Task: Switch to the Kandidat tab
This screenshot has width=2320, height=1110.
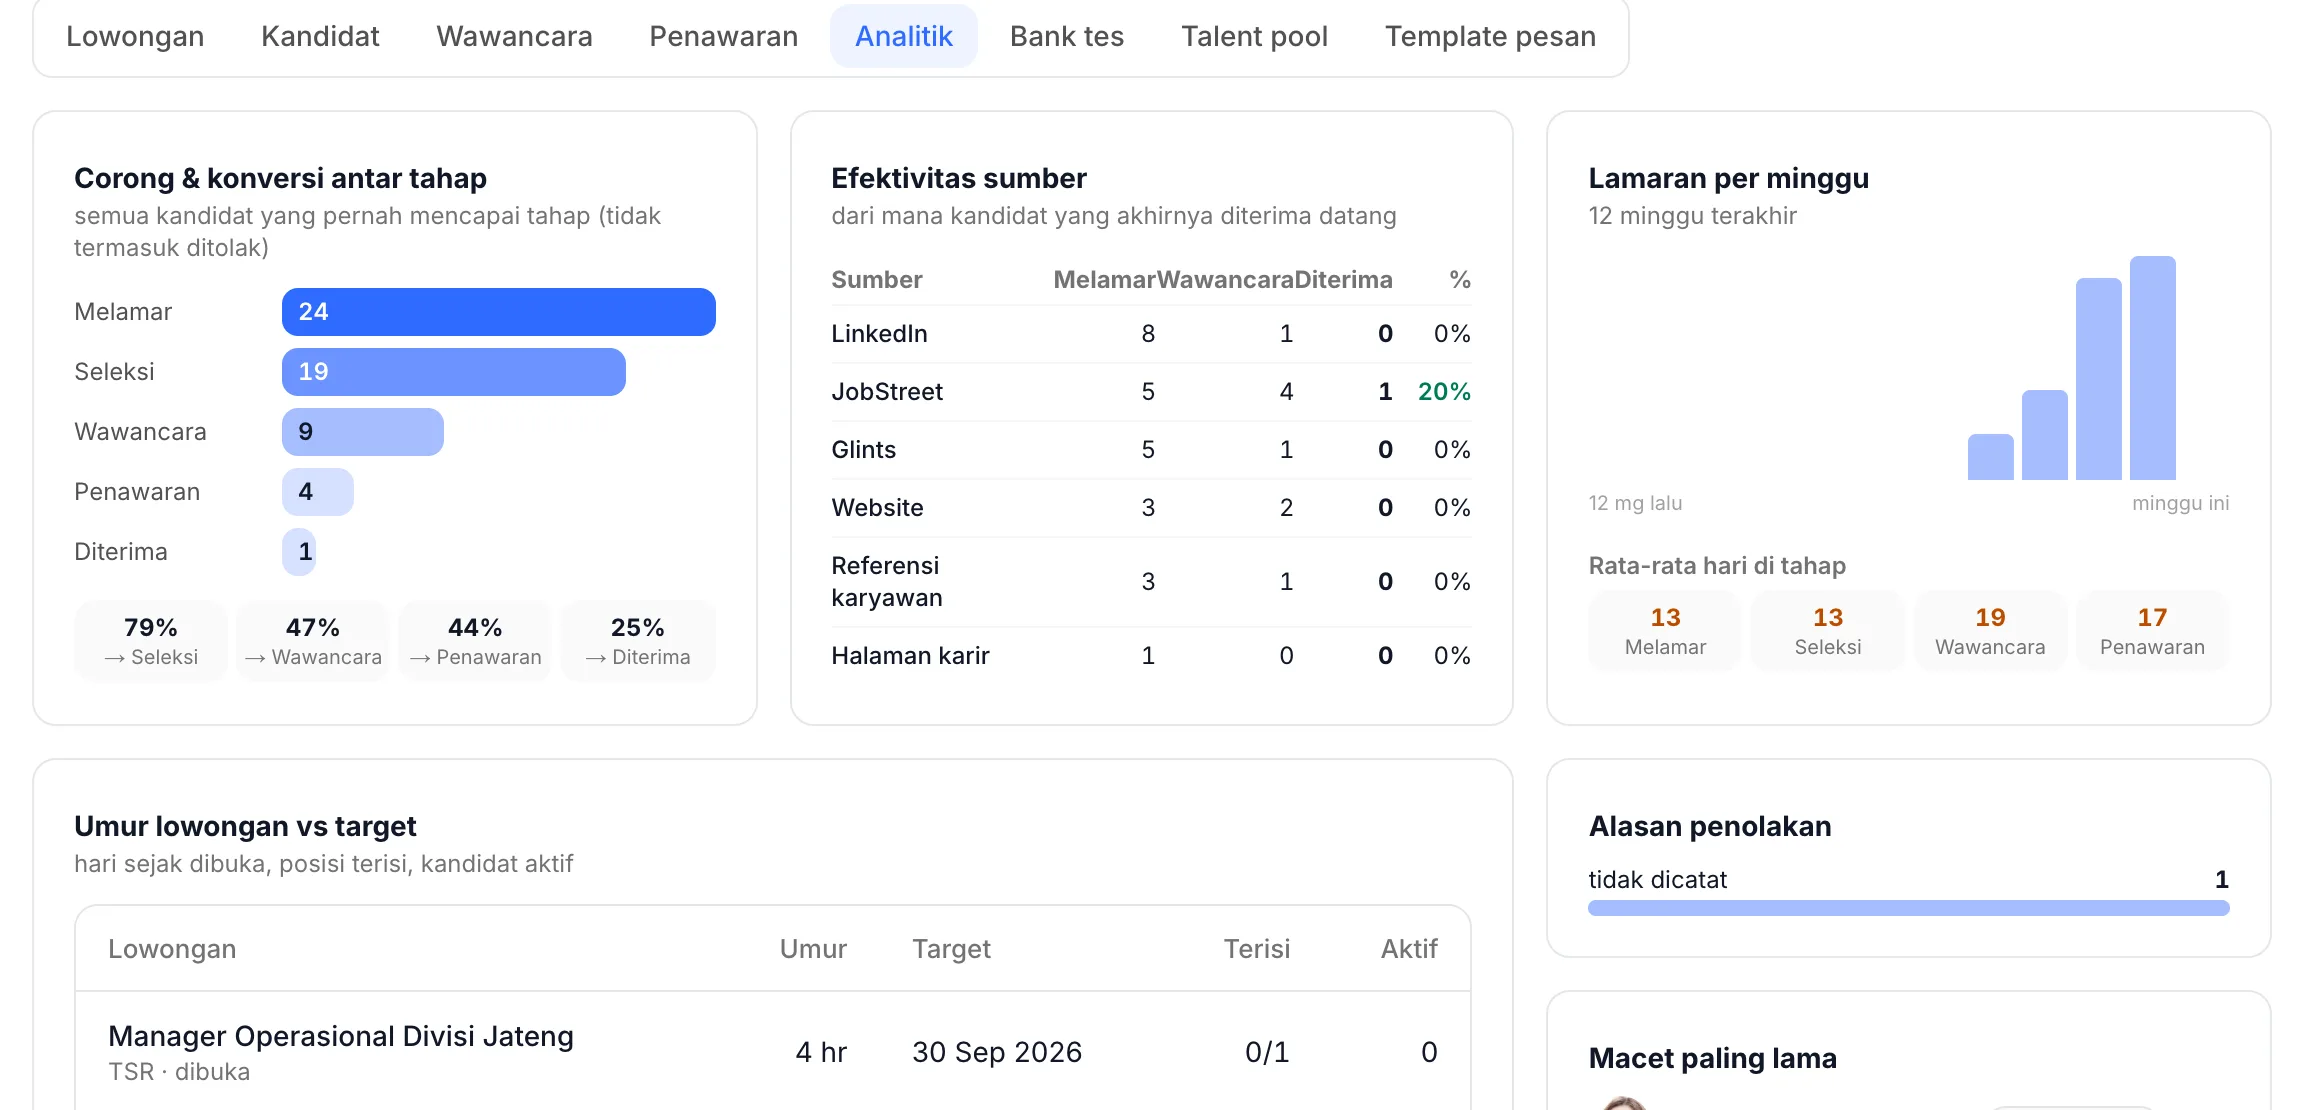Action: pyautogui.click(x=320, y=36)
